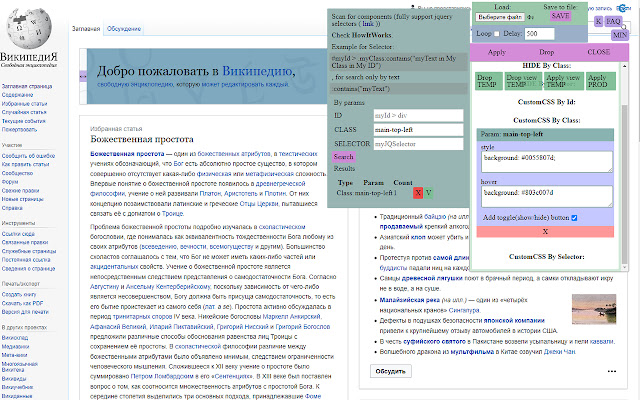Toggle 'Add toggle(show/hide) button' checkbox
This screenshot has width=640, height=400.
(x=574, y=218)
